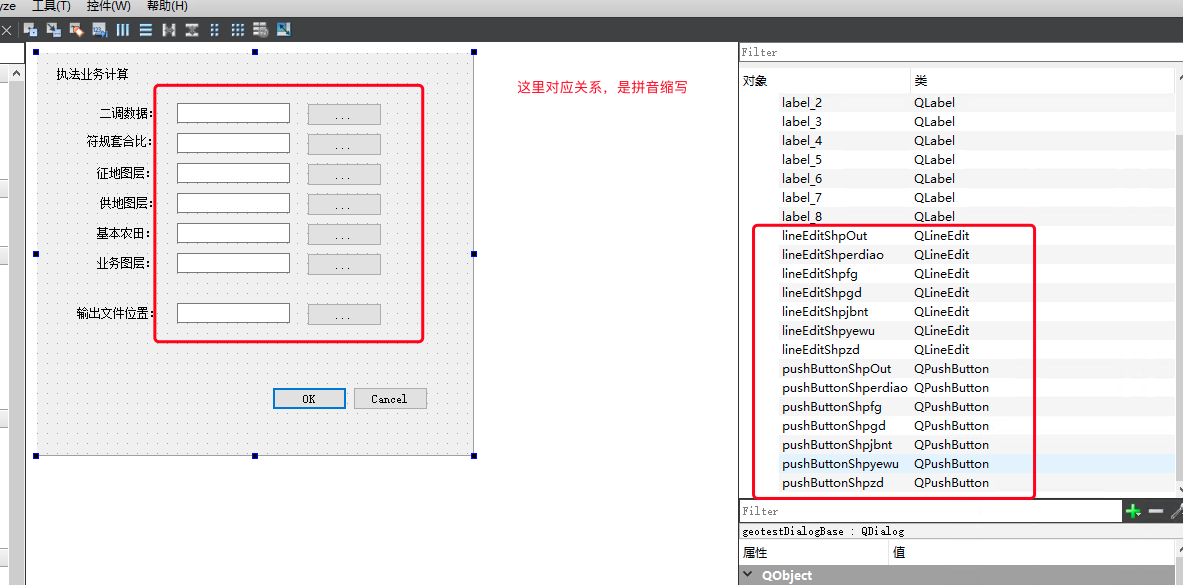Click green plus to add dynamic property
This screenshot has width=1183, height=585.
tap(1133, 511)
